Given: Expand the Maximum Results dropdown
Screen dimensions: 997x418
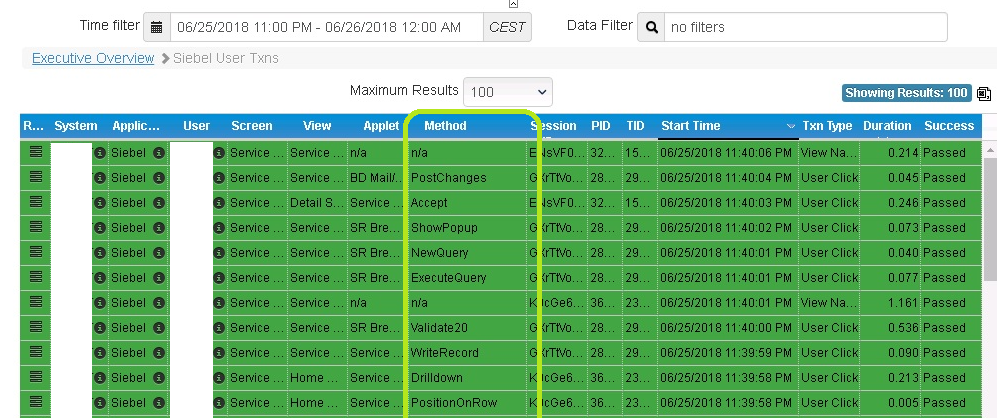Looking at the screenshot, I should [x=508, y=92].
